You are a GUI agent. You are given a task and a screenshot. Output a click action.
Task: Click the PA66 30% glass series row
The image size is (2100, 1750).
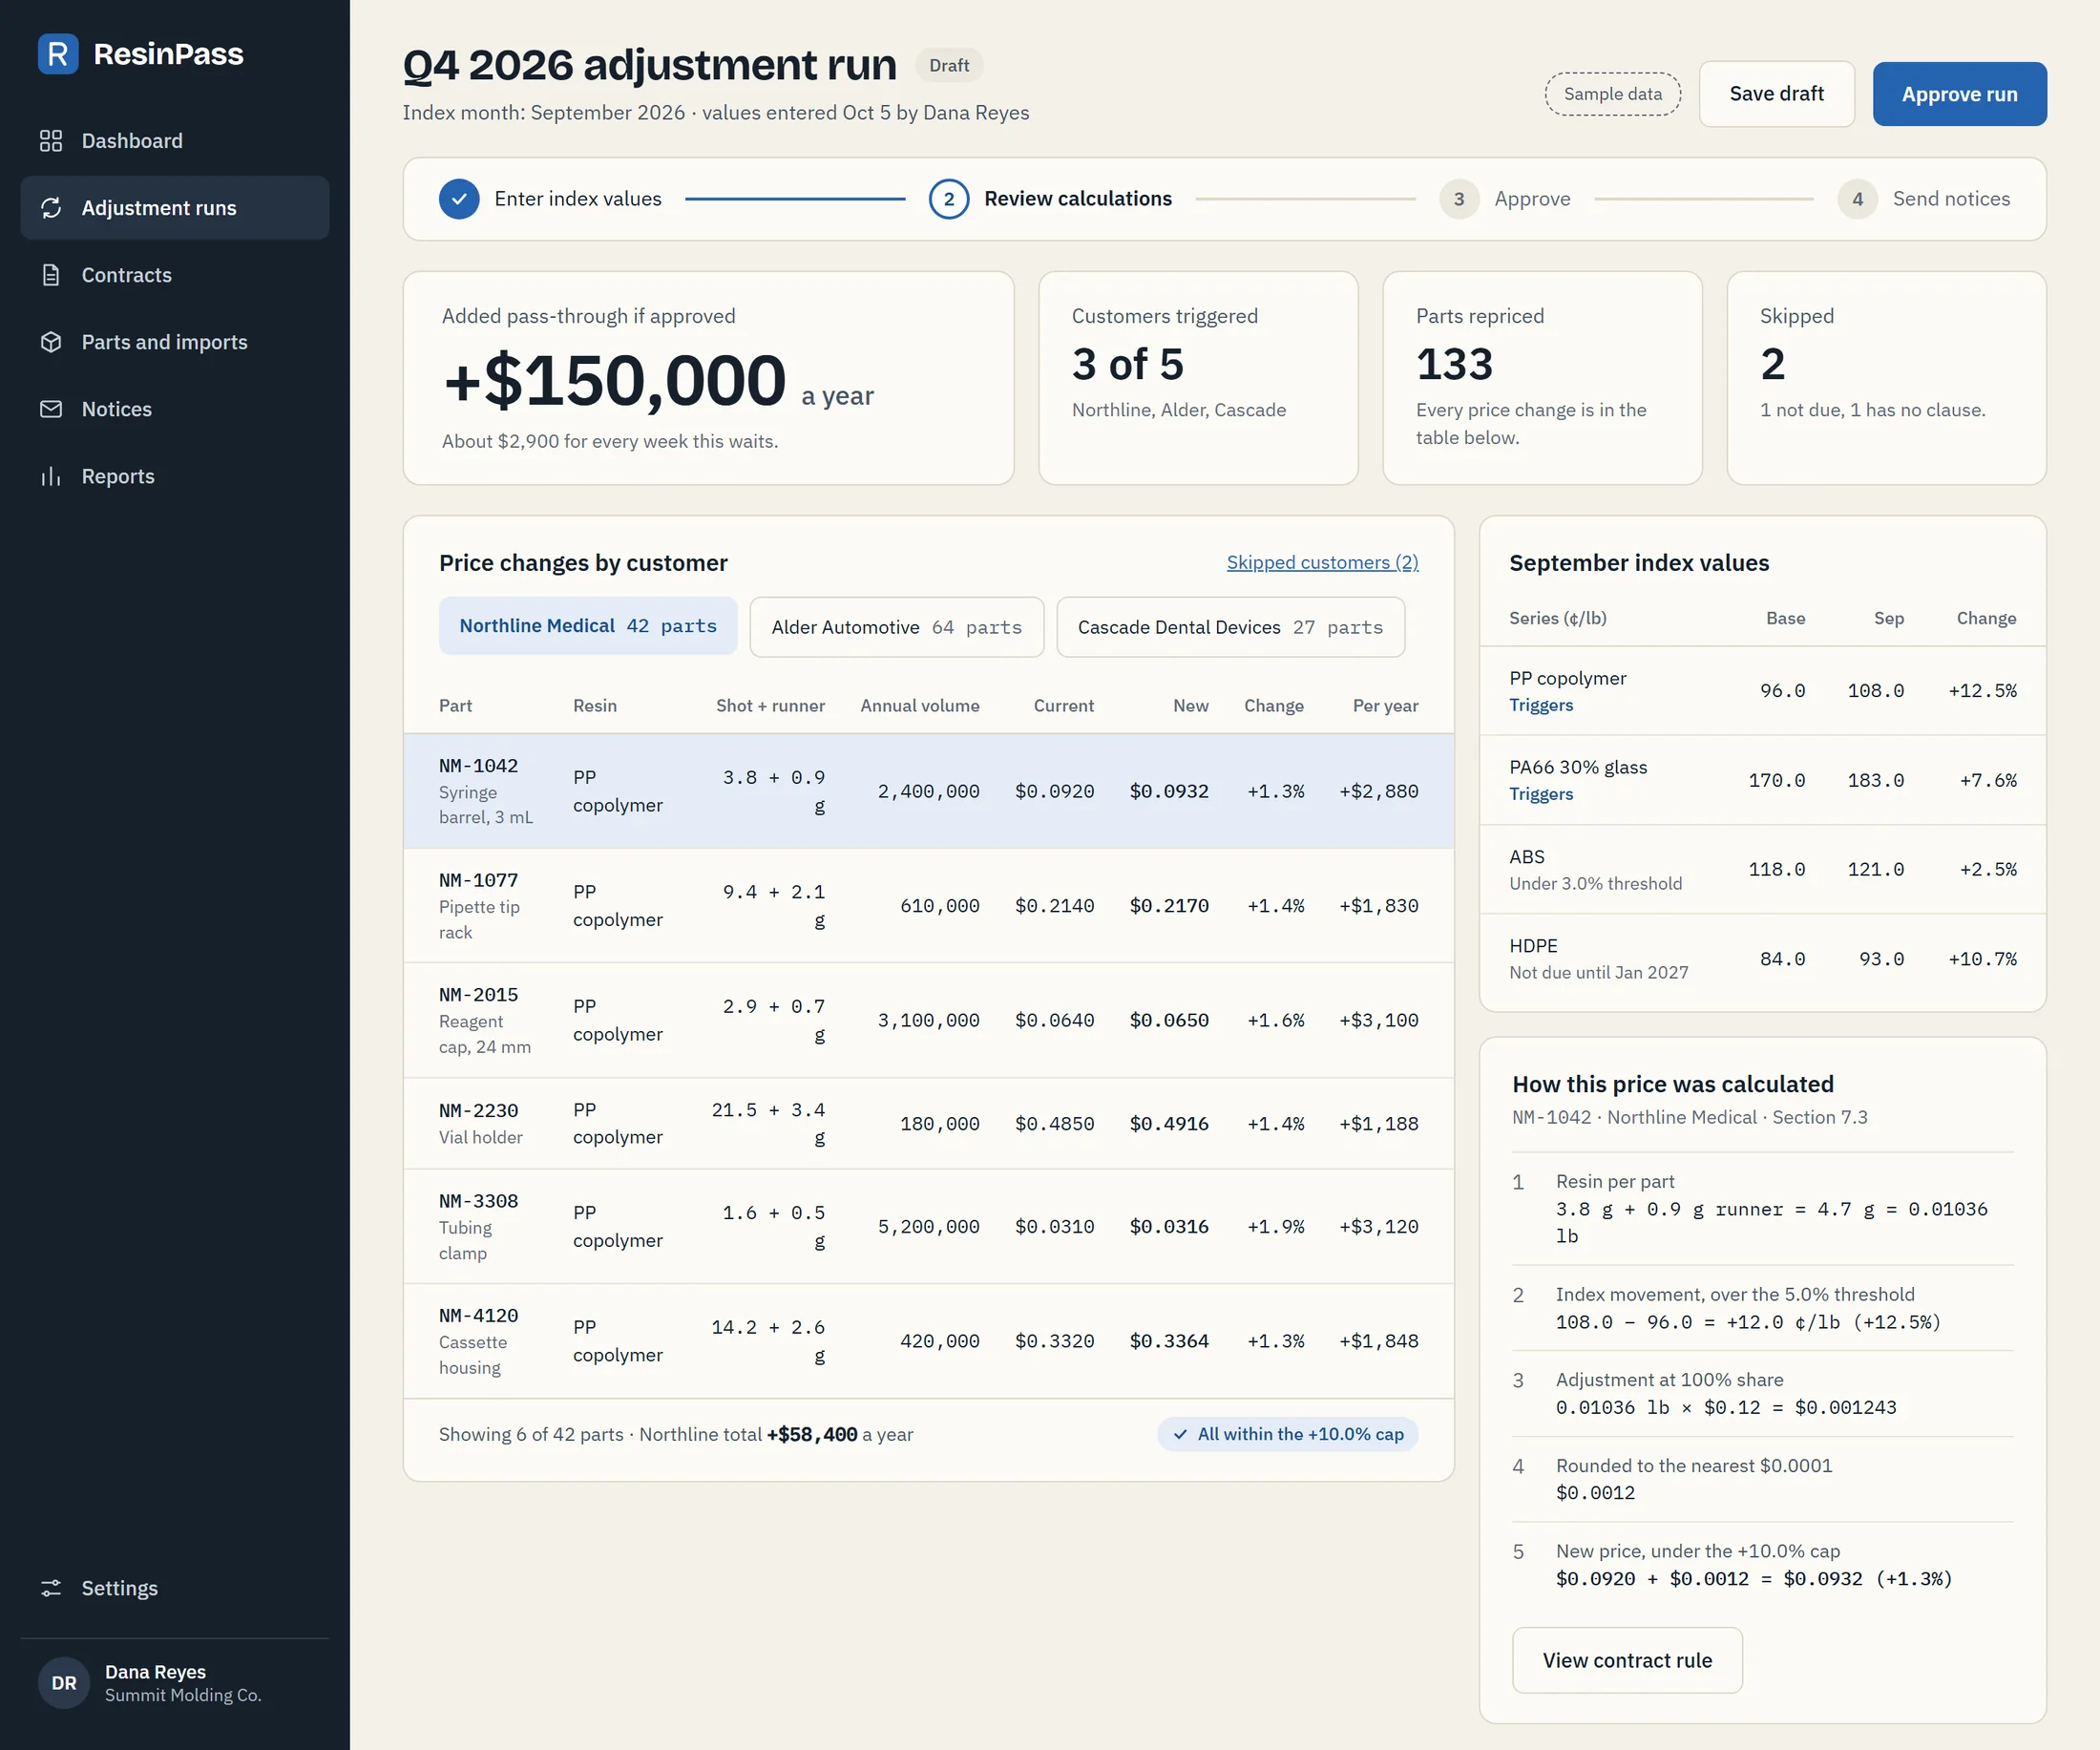click(1762, 780)
